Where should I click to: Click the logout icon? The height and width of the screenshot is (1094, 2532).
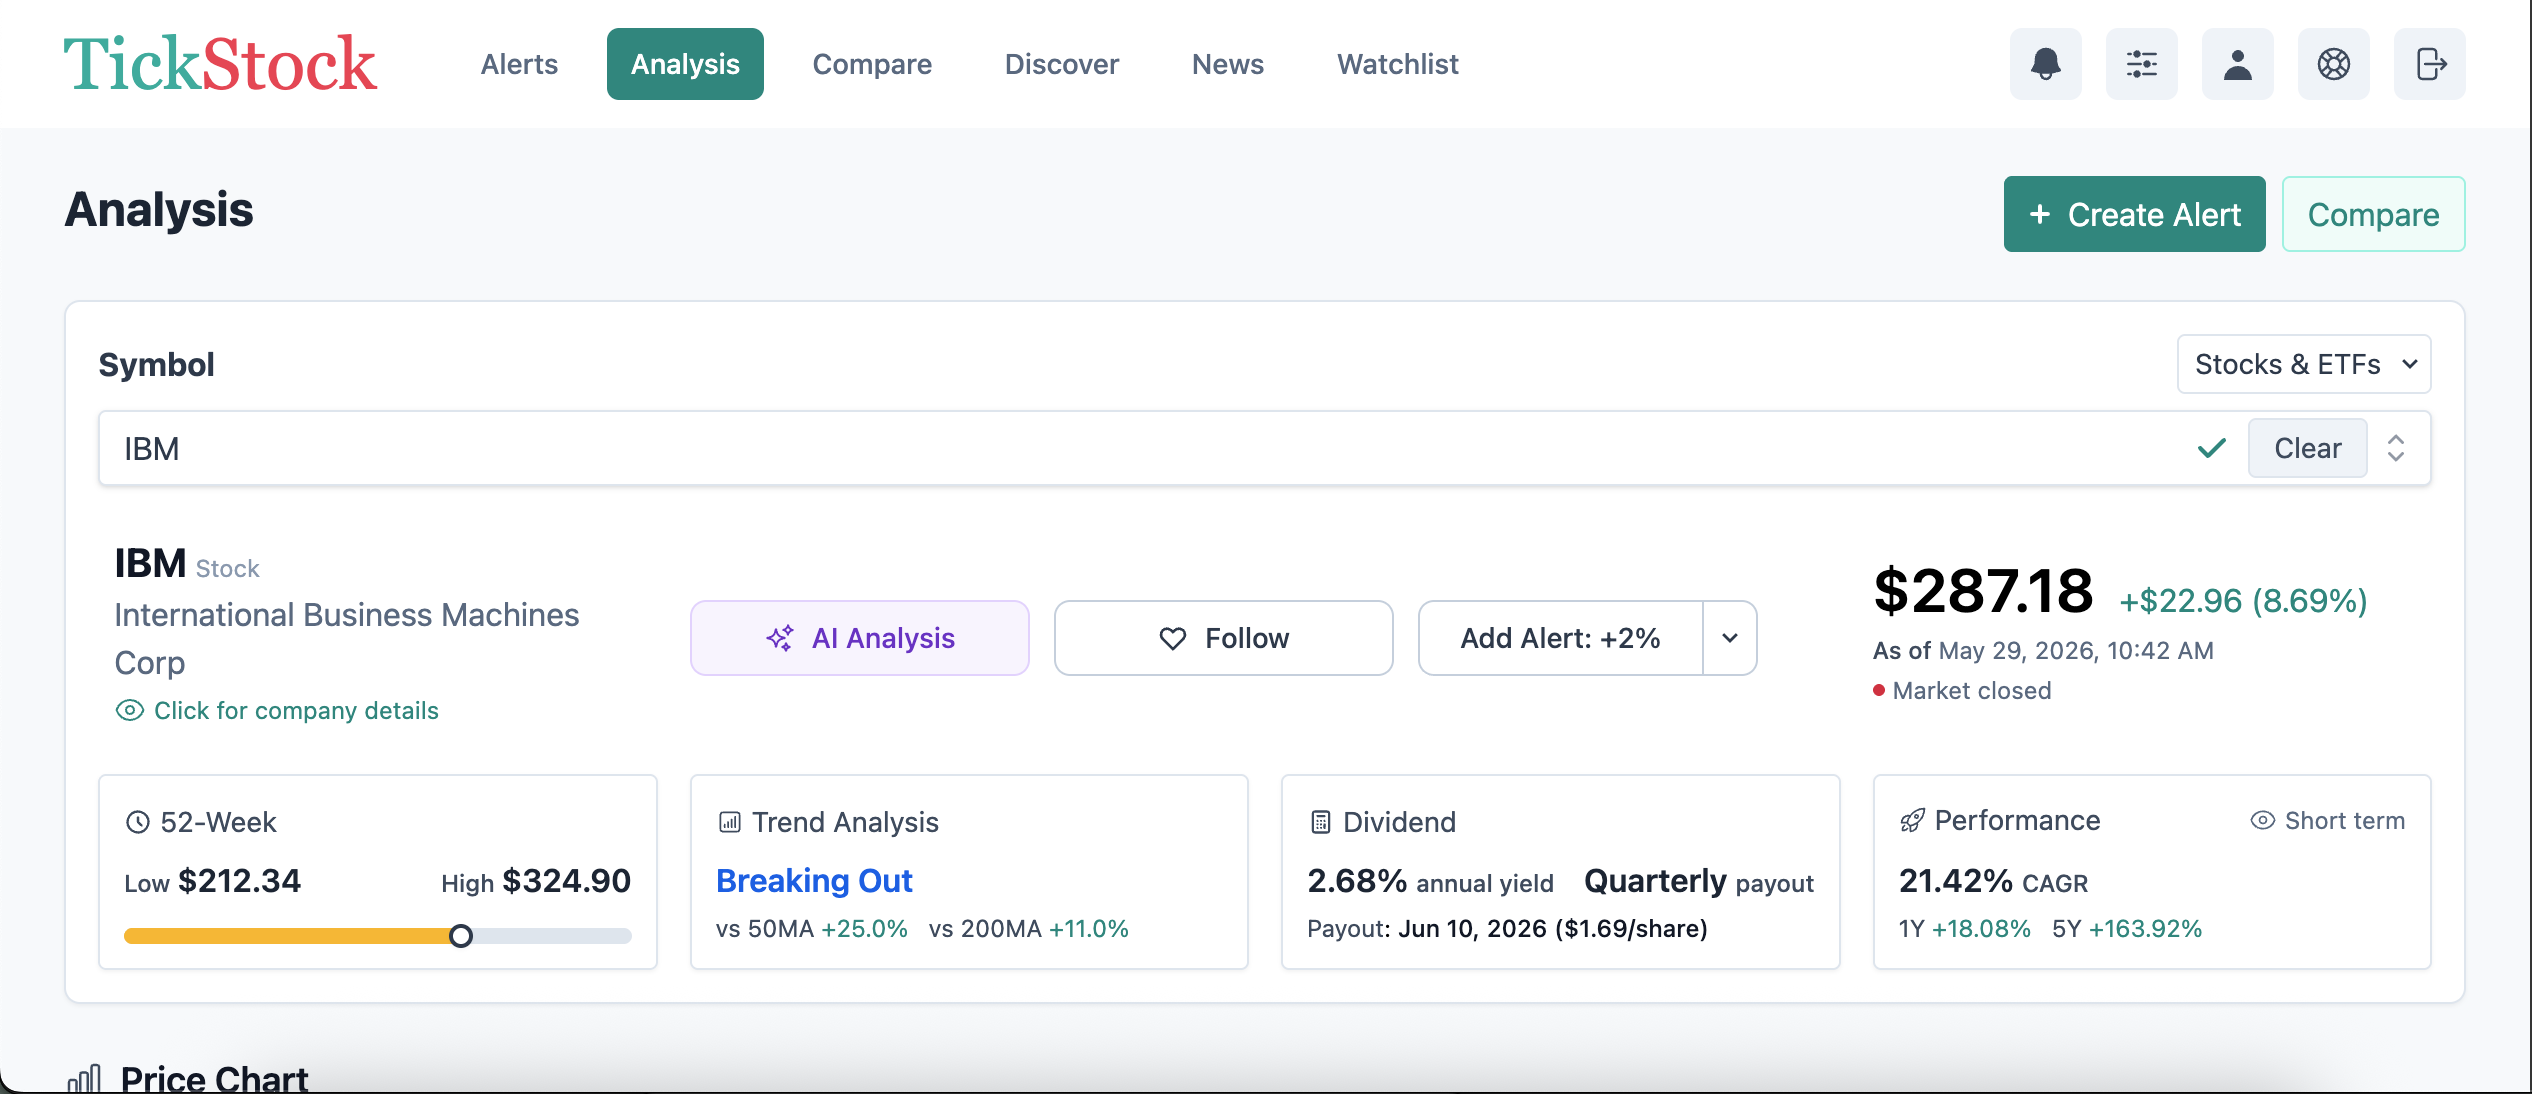point(2429,64)
